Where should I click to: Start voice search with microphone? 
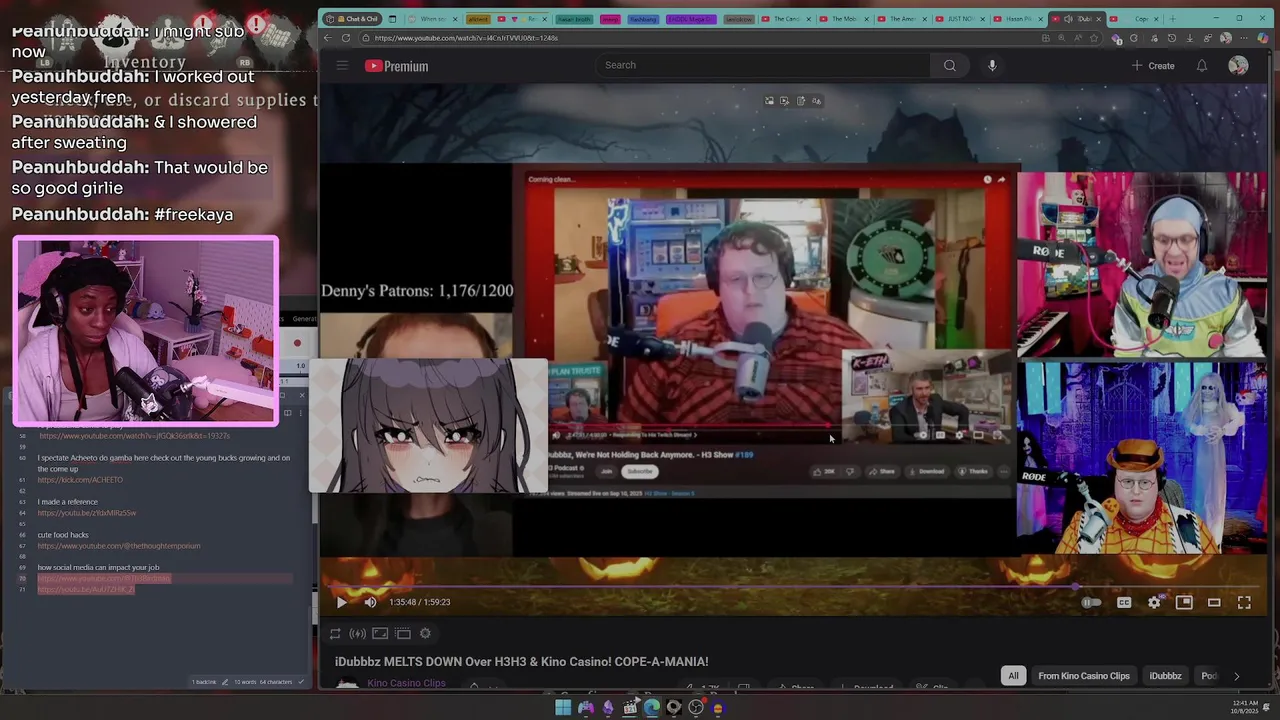[992, 66]
